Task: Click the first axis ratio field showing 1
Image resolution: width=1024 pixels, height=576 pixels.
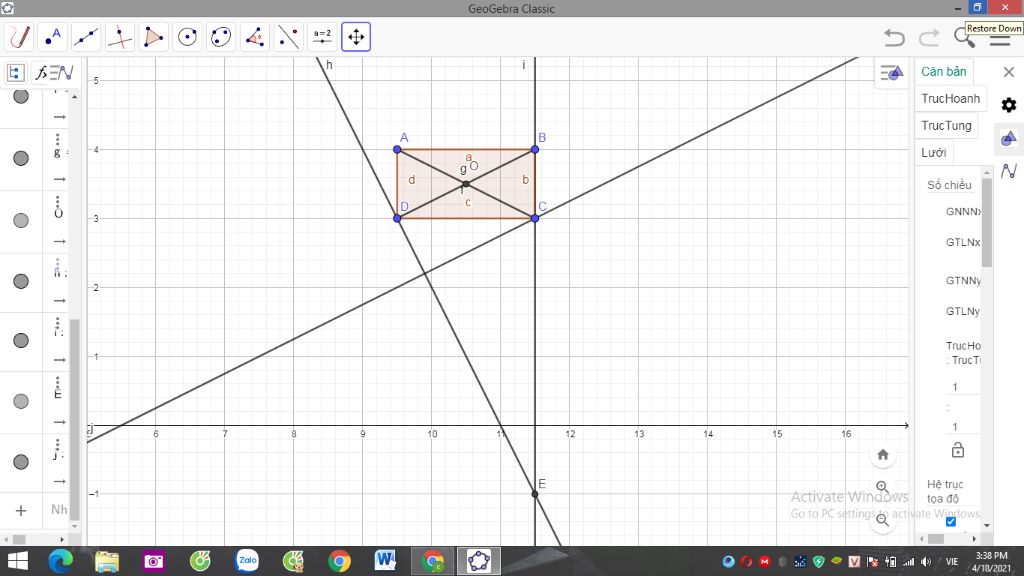Action: point(963,387)
